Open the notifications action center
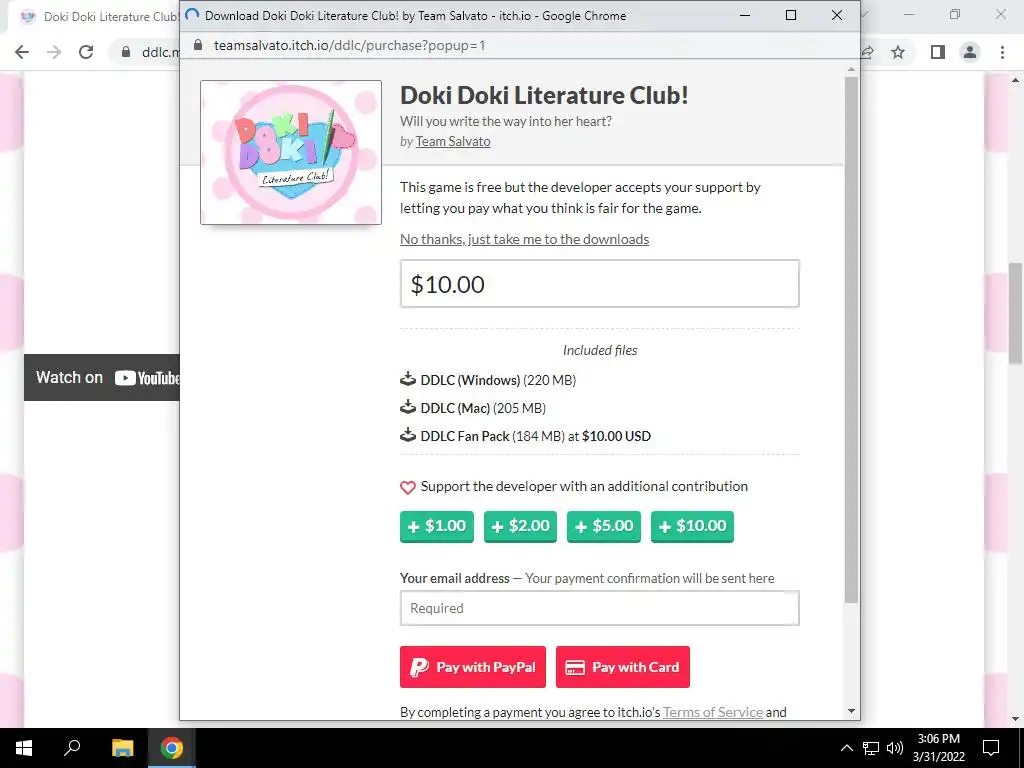The image size is (1024, 768). (991, 748)
